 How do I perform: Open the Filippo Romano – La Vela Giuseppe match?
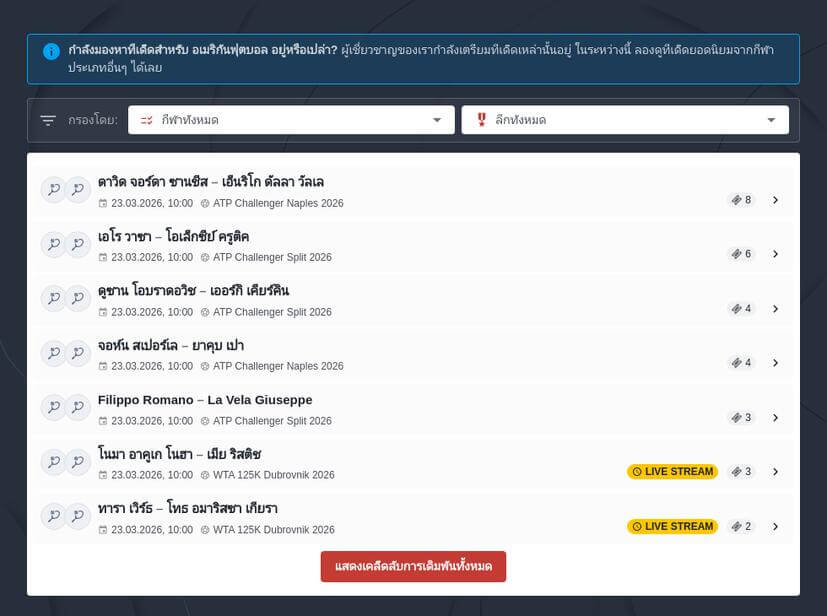205,400
